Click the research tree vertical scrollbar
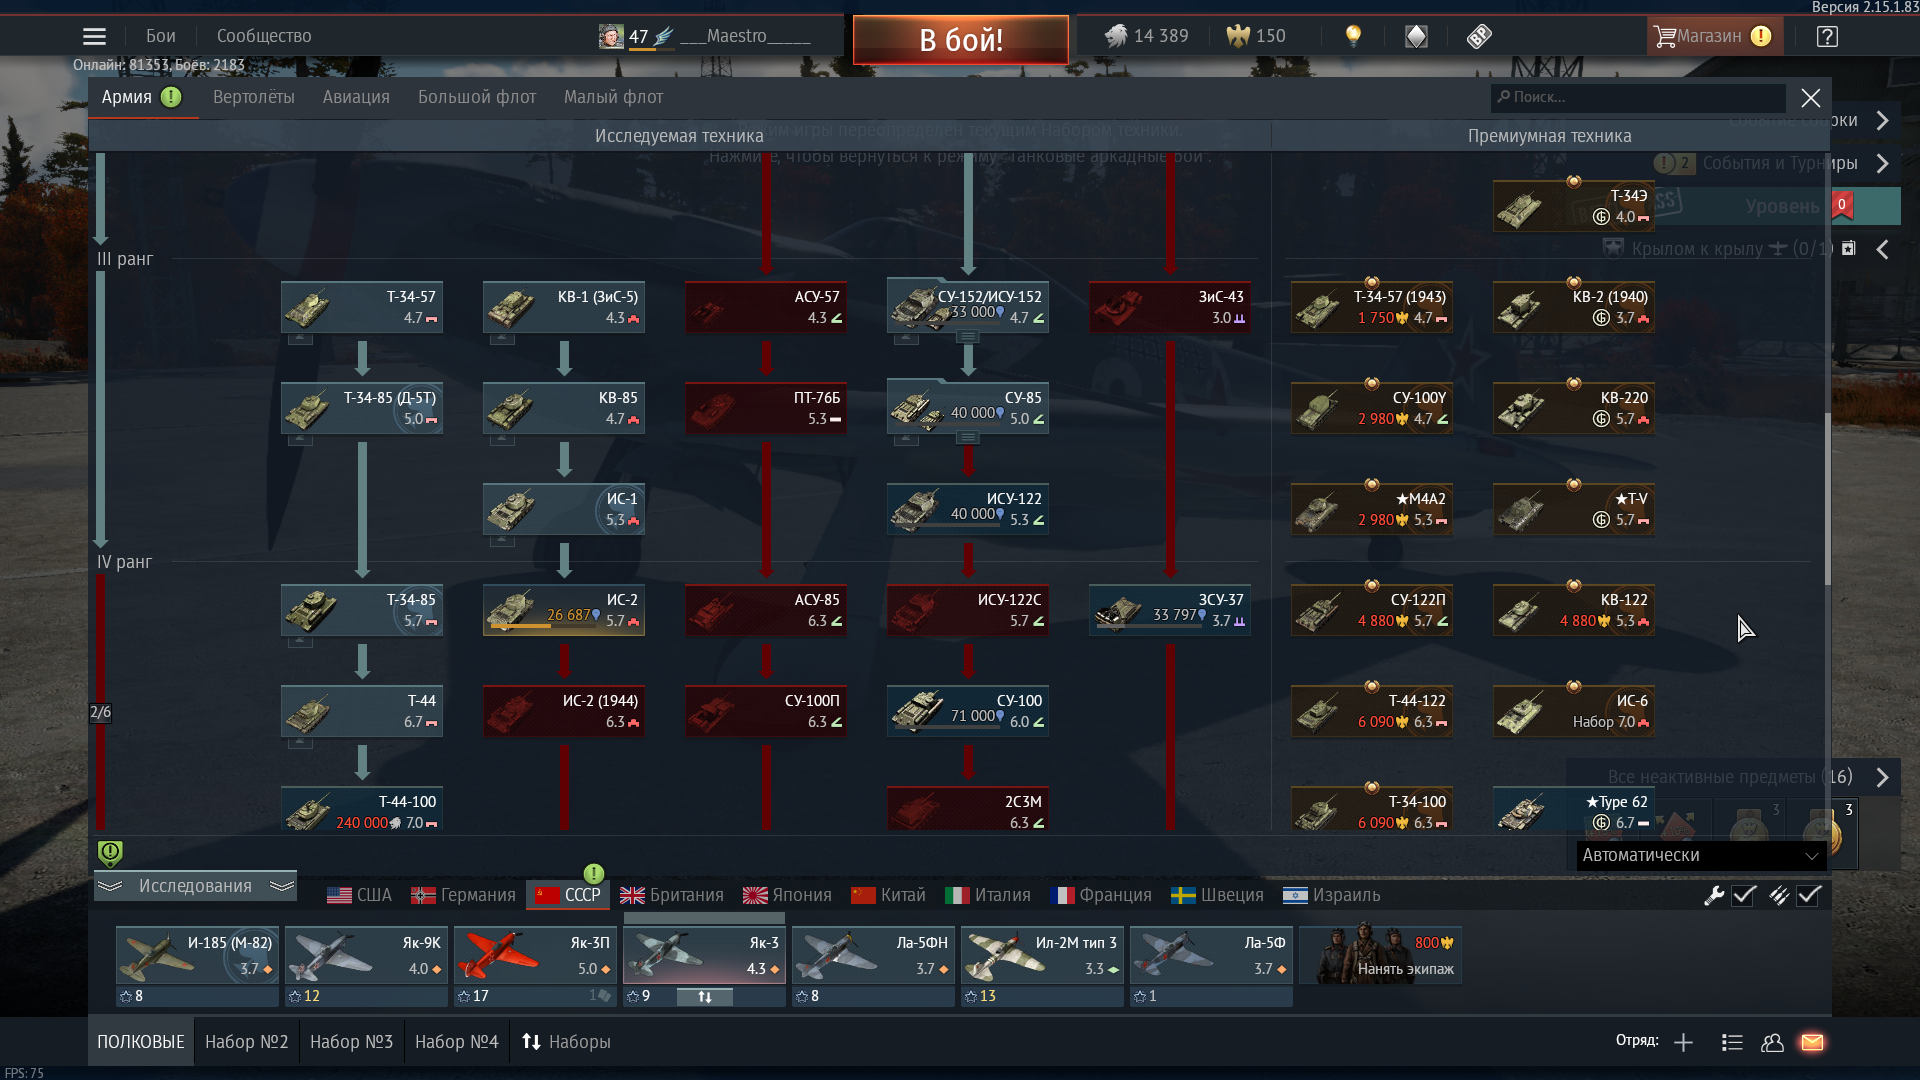 pos(1827,500)
